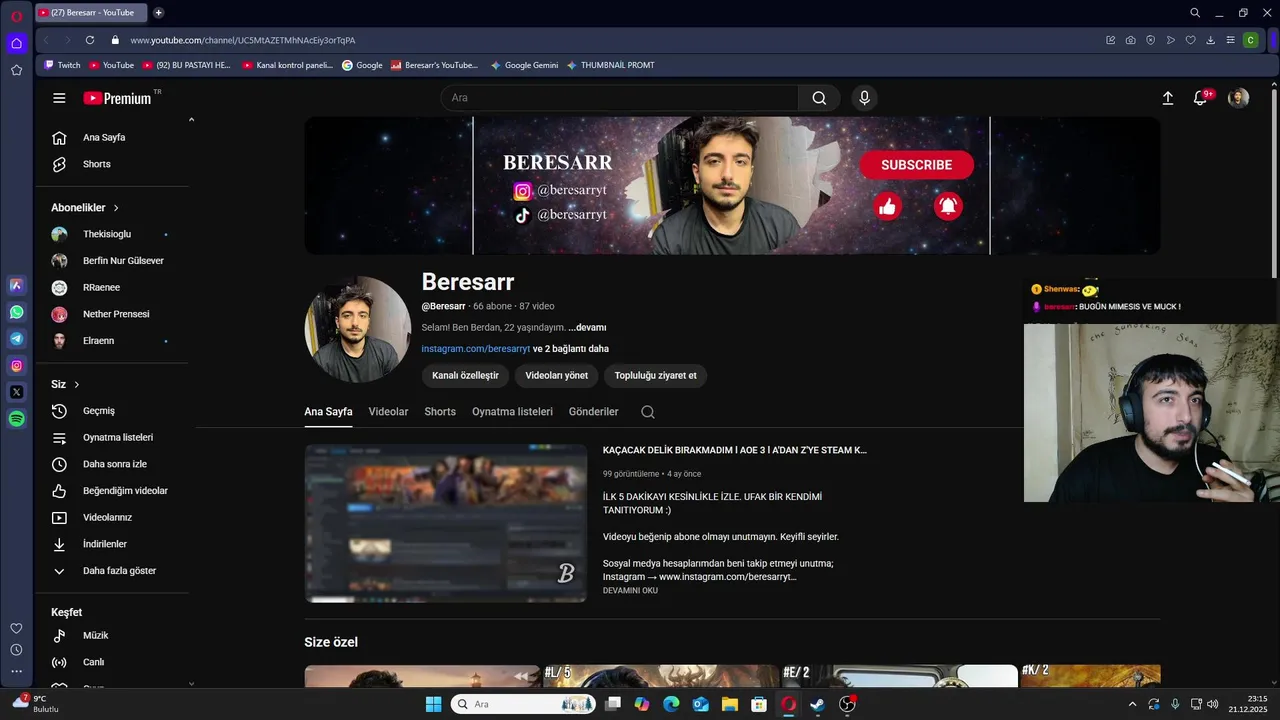Click the search magnifier button
The height and width of the screenshot is (720, 1280).
point(819,98)
